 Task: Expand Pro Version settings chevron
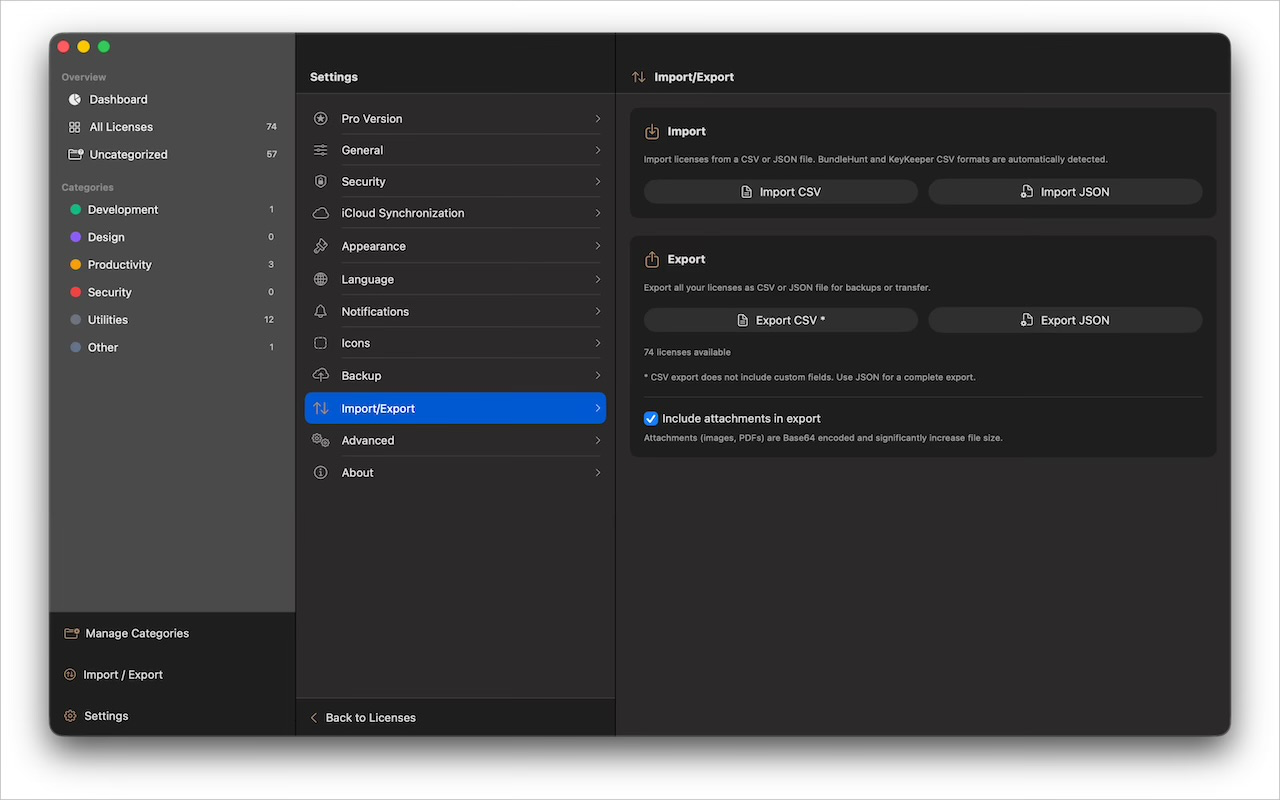click(x=598, y=118)
